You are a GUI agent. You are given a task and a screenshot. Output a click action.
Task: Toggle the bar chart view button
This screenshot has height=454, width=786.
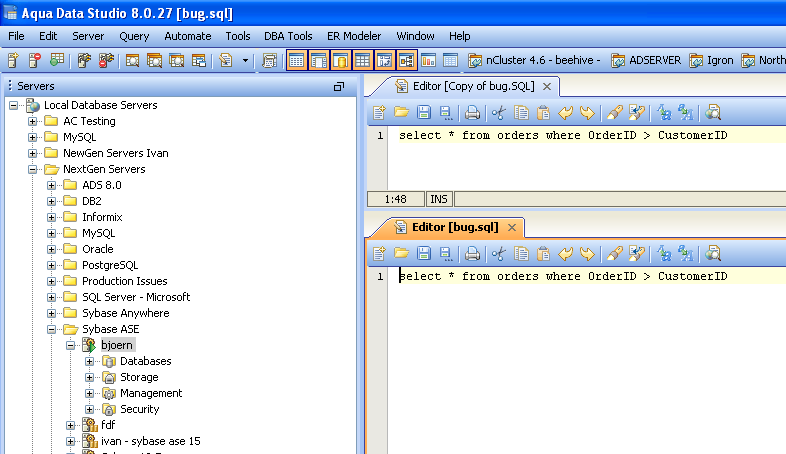coord(429,61)
